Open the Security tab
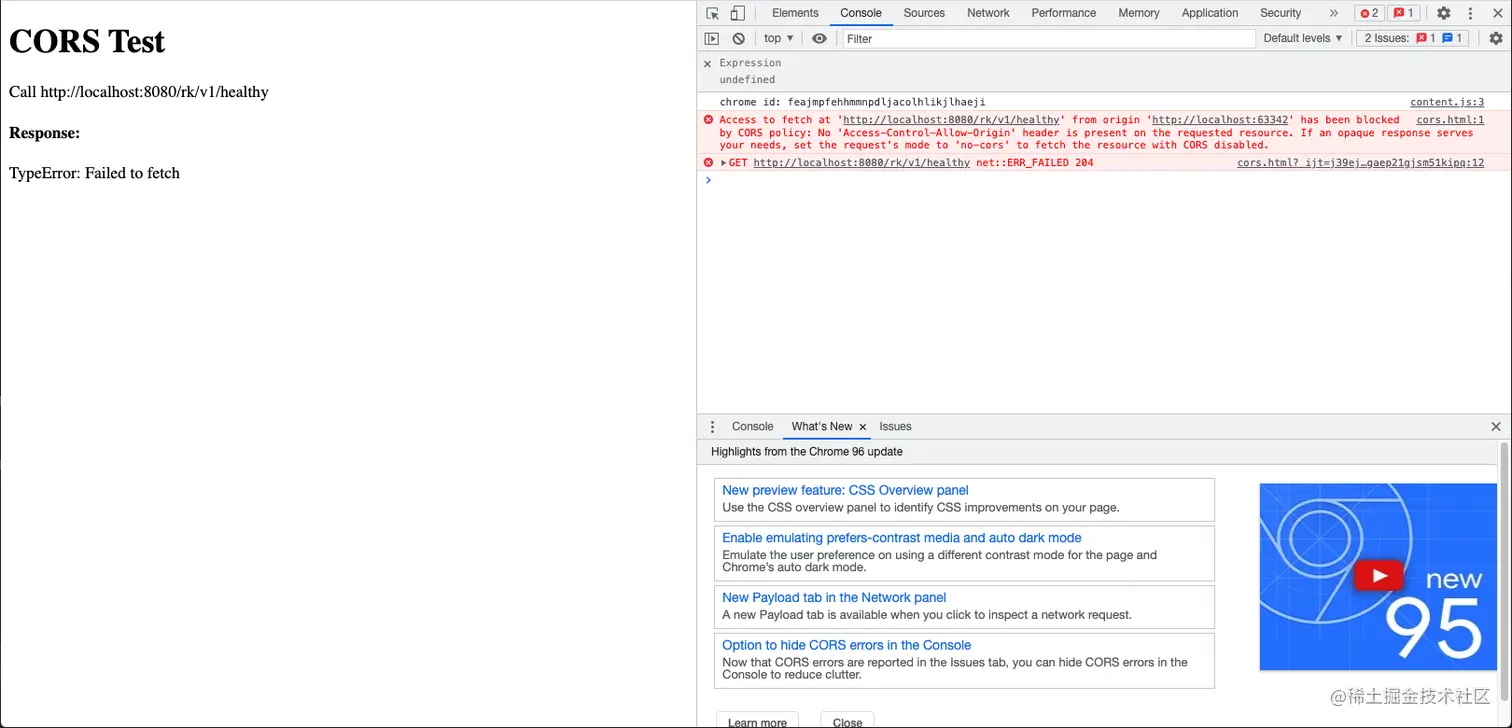The height and width of the screenshot is (728, 1512). (x=1280, y=13)
